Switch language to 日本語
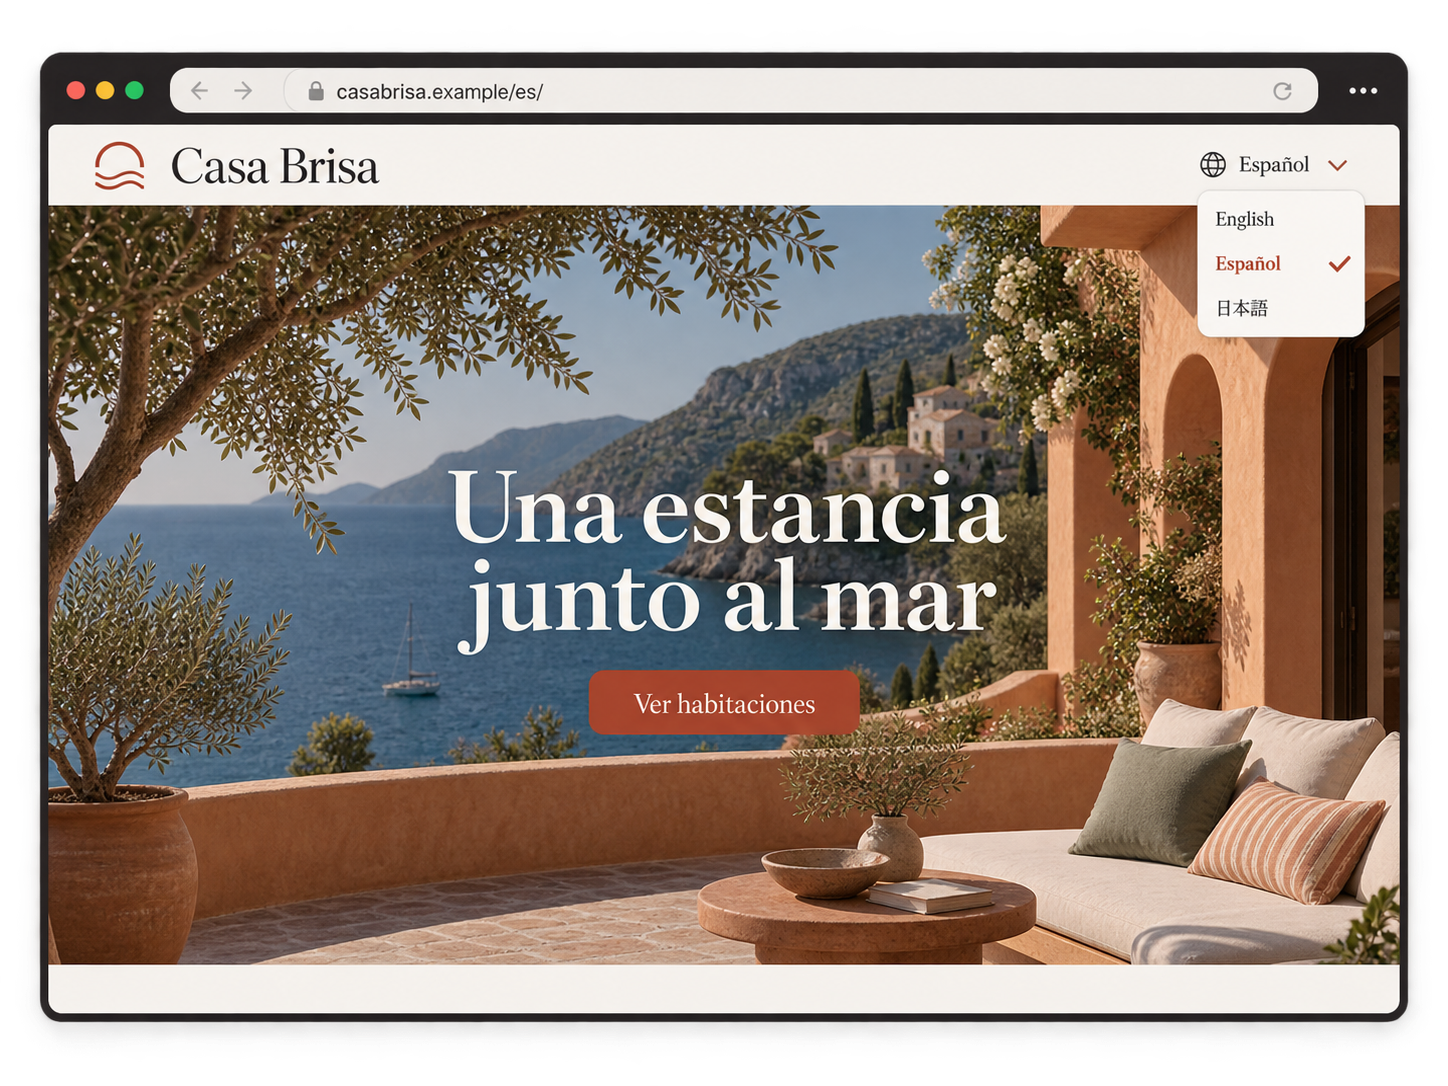This screenshot has width=1448, height=1086. pos(1280,308)
